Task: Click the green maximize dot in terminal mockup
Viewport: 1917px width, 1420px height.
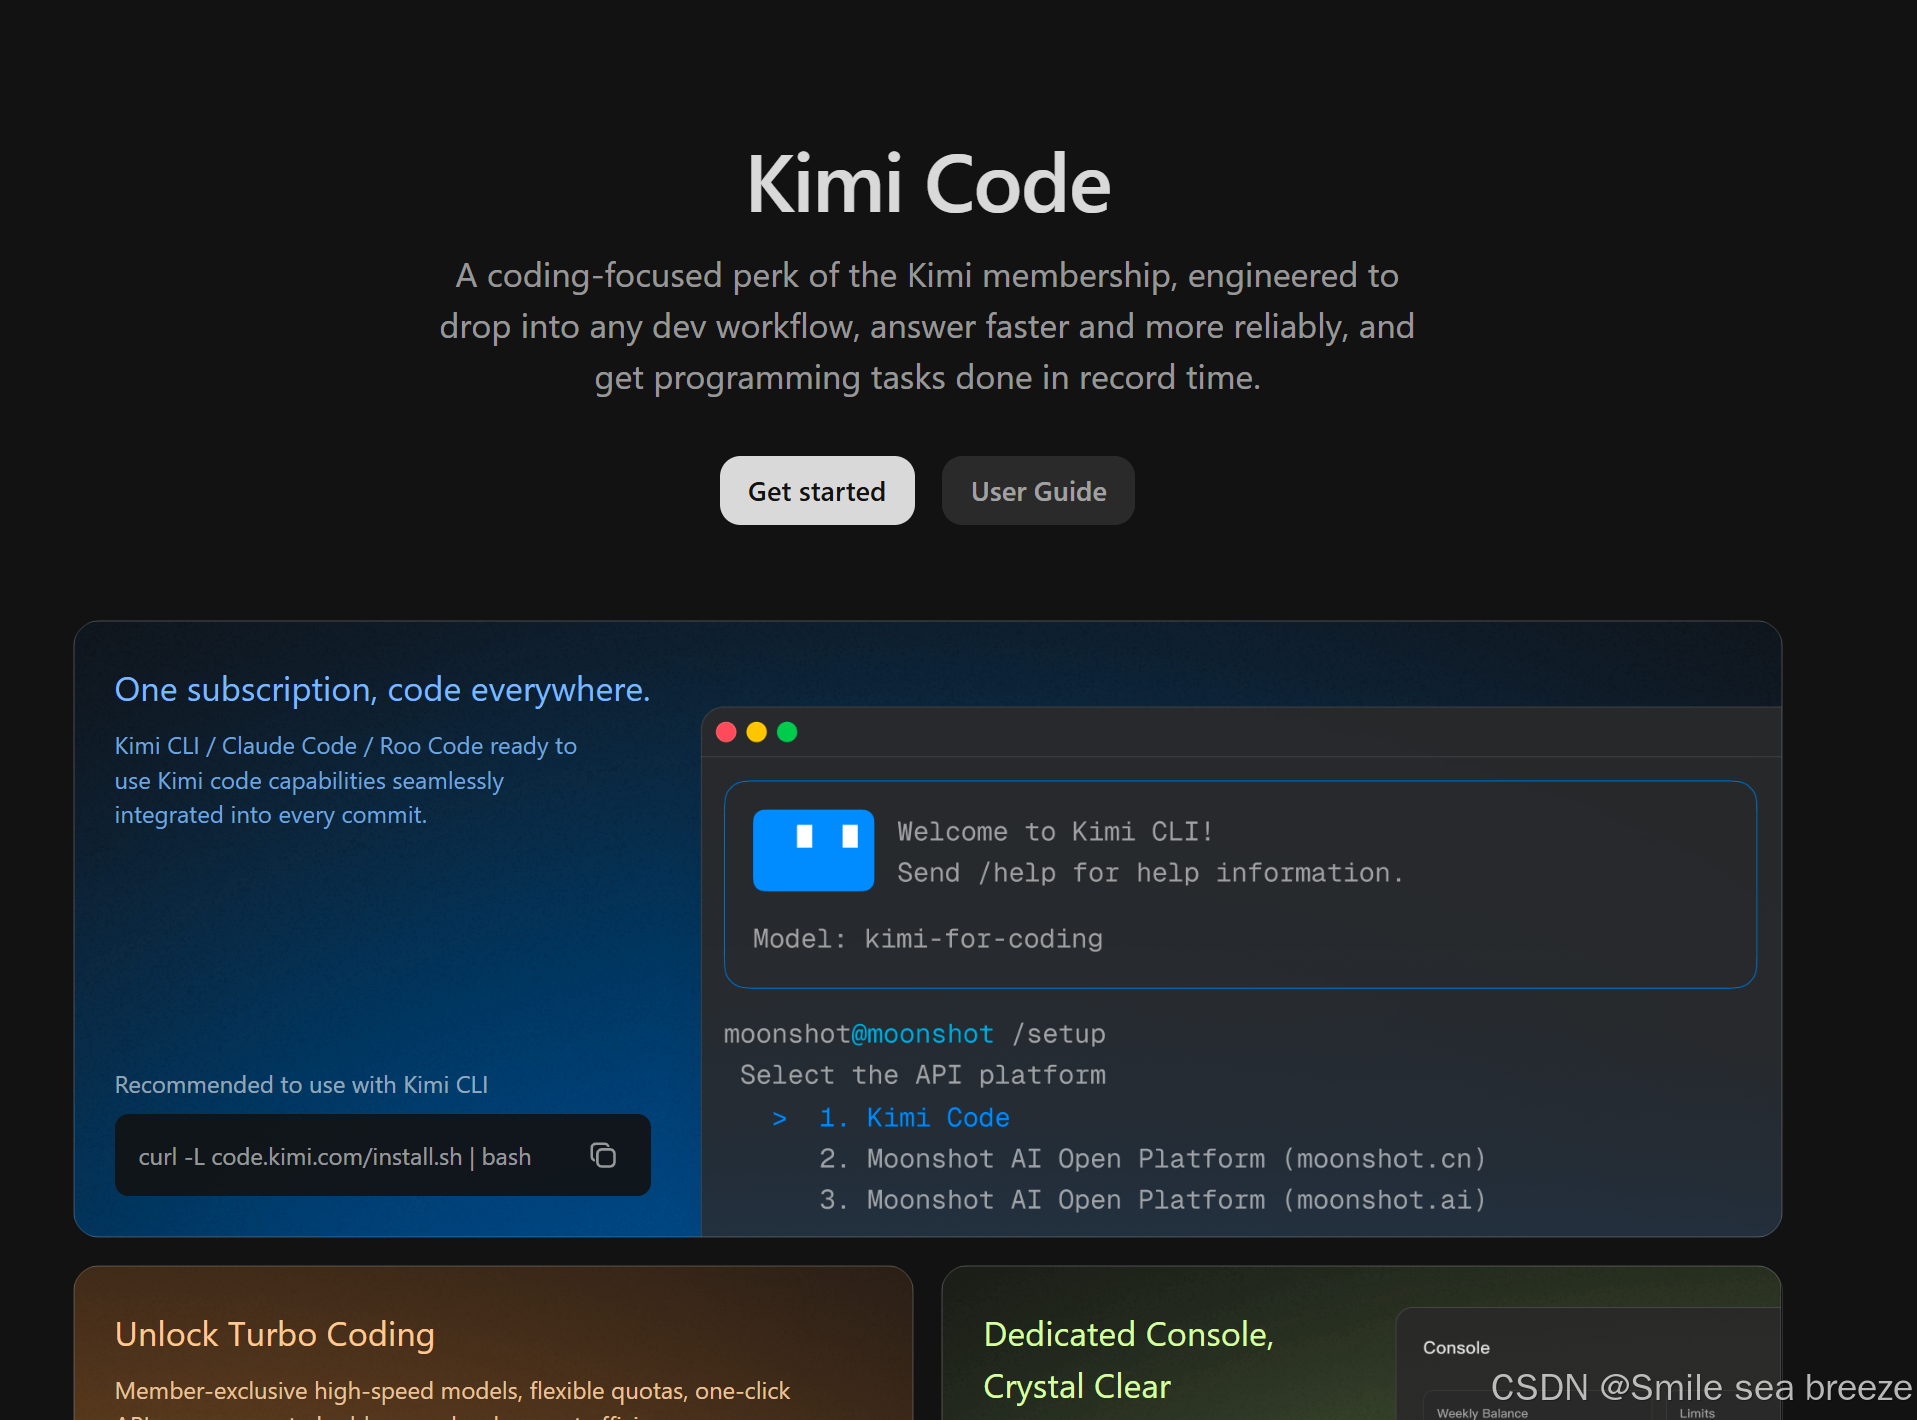Action: point(787,732)
